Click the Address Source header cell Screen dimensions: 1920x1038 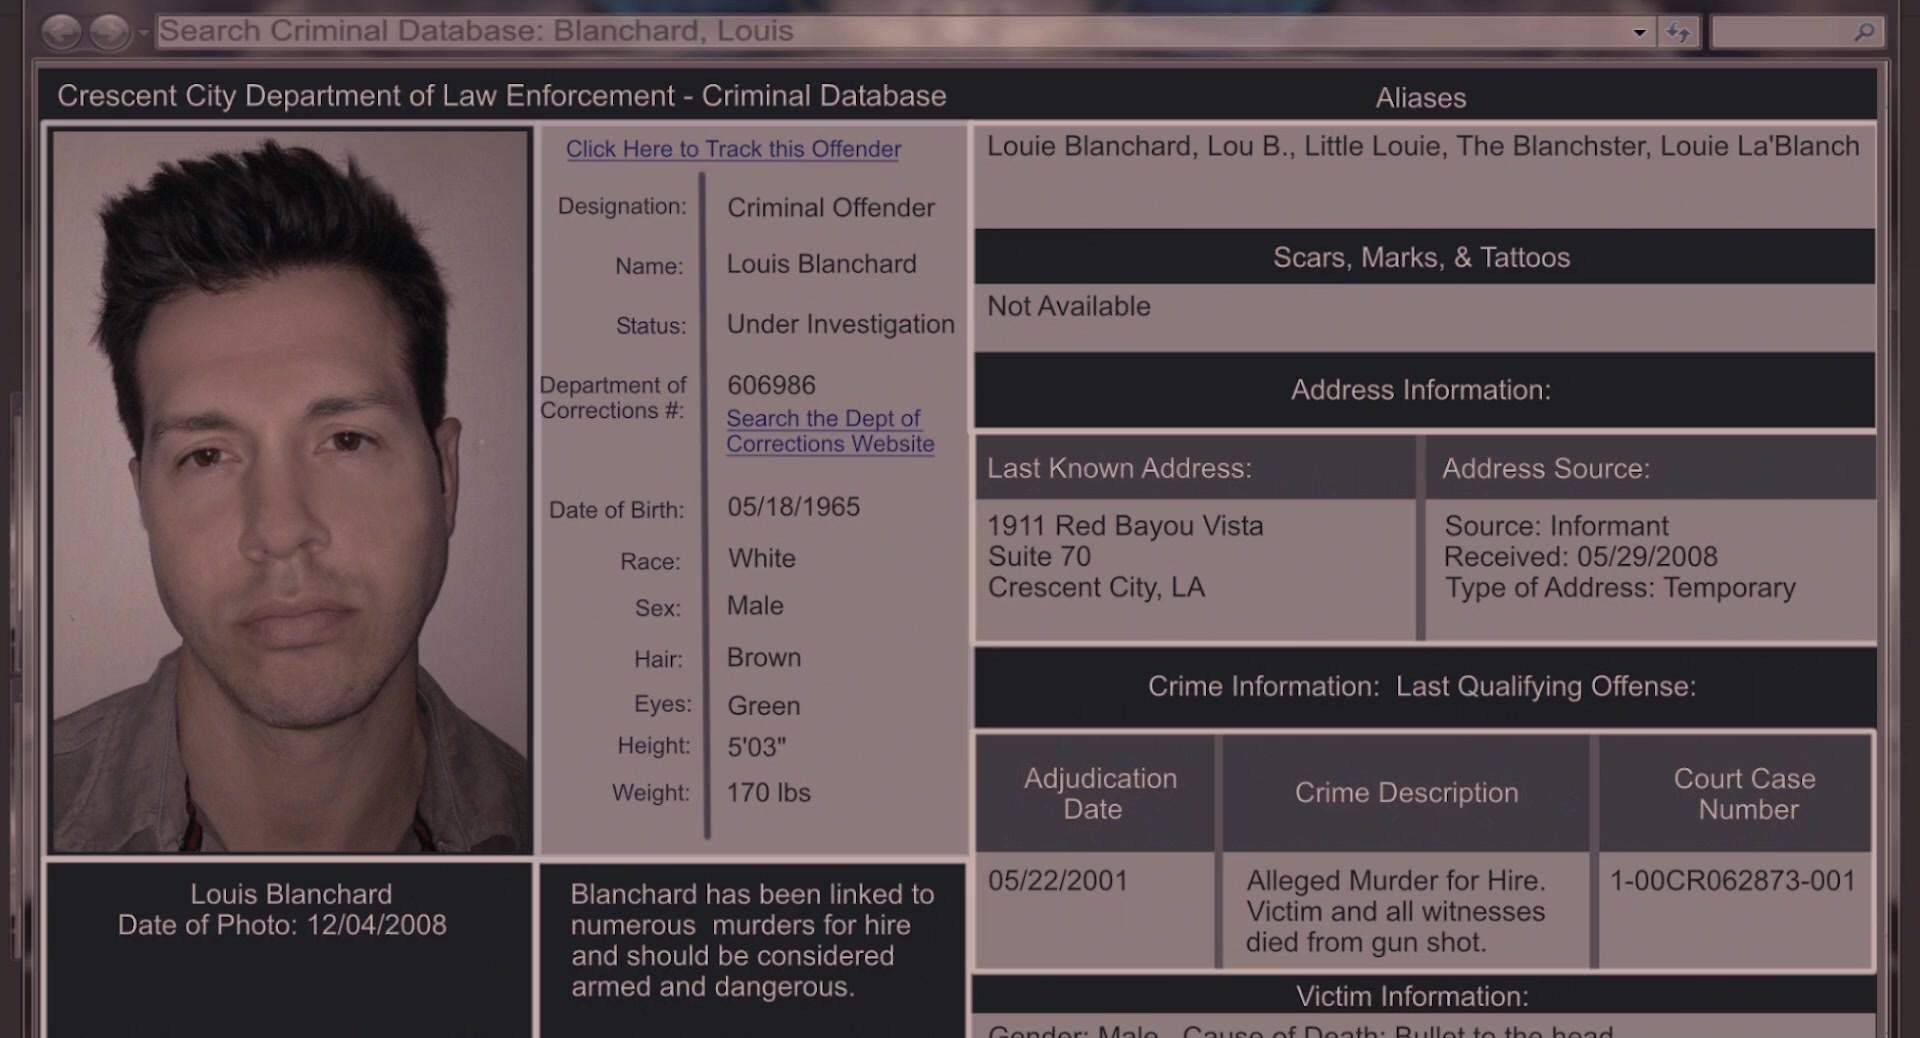point(1650,468)
